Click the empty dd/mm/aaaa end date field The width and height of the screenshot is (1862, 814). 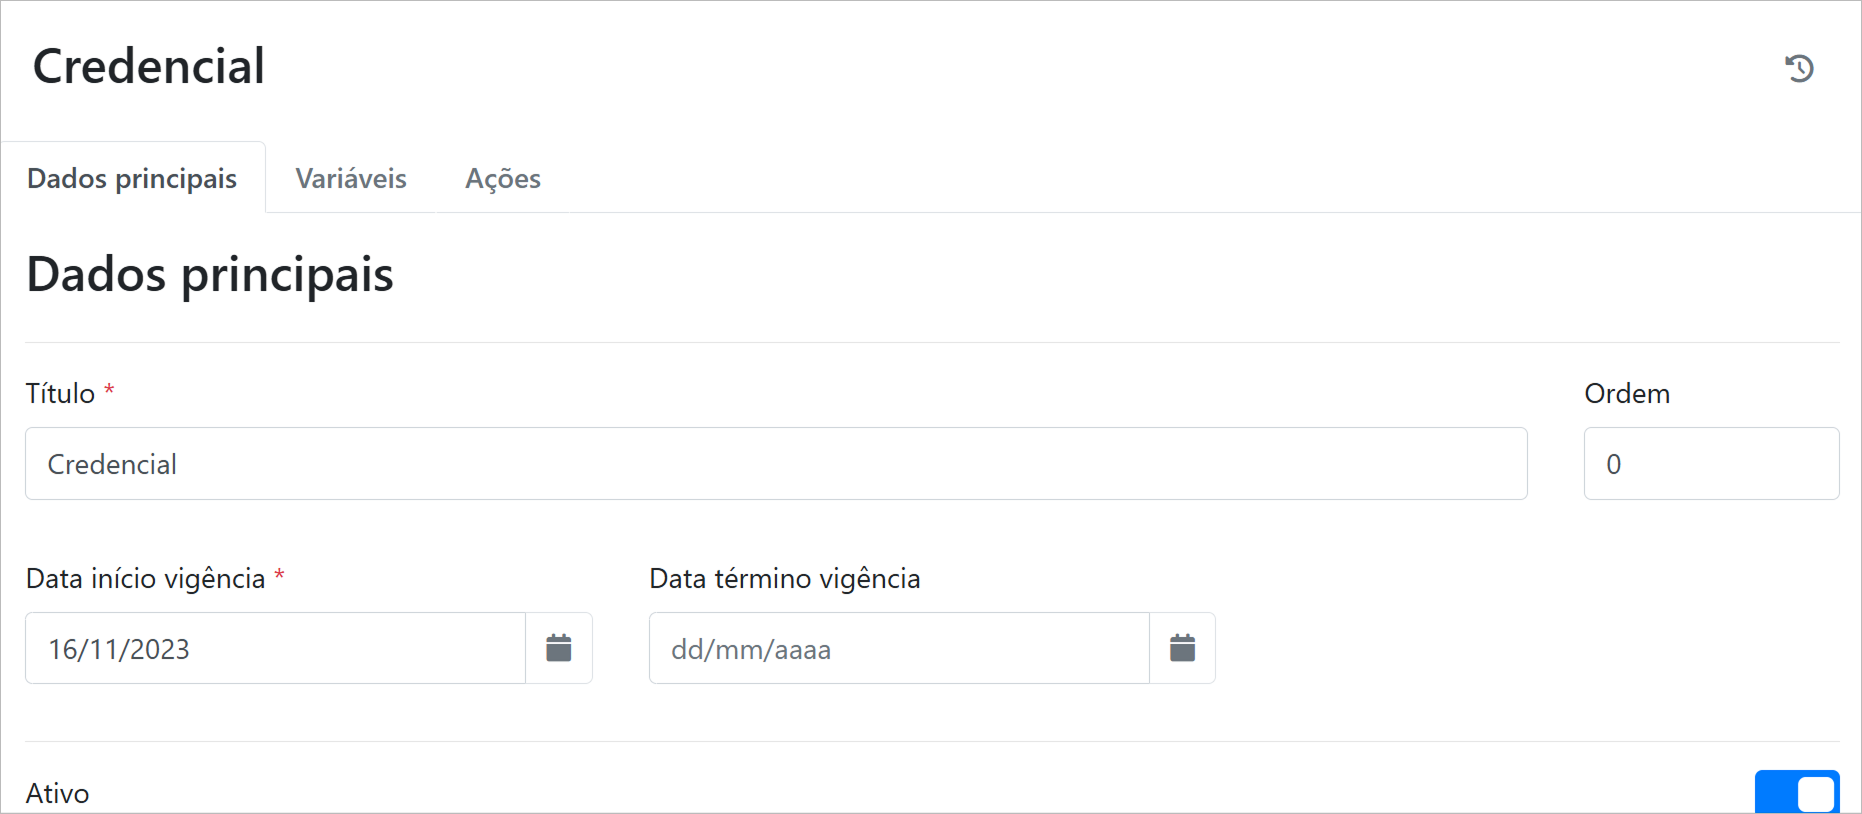click(x=898, y=649)
